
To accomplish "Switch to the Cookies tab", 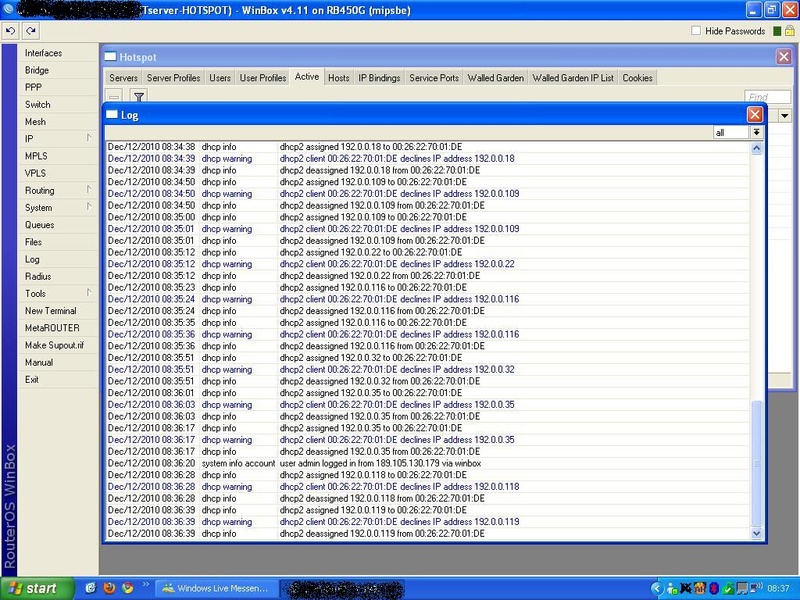I will point(637,78).
